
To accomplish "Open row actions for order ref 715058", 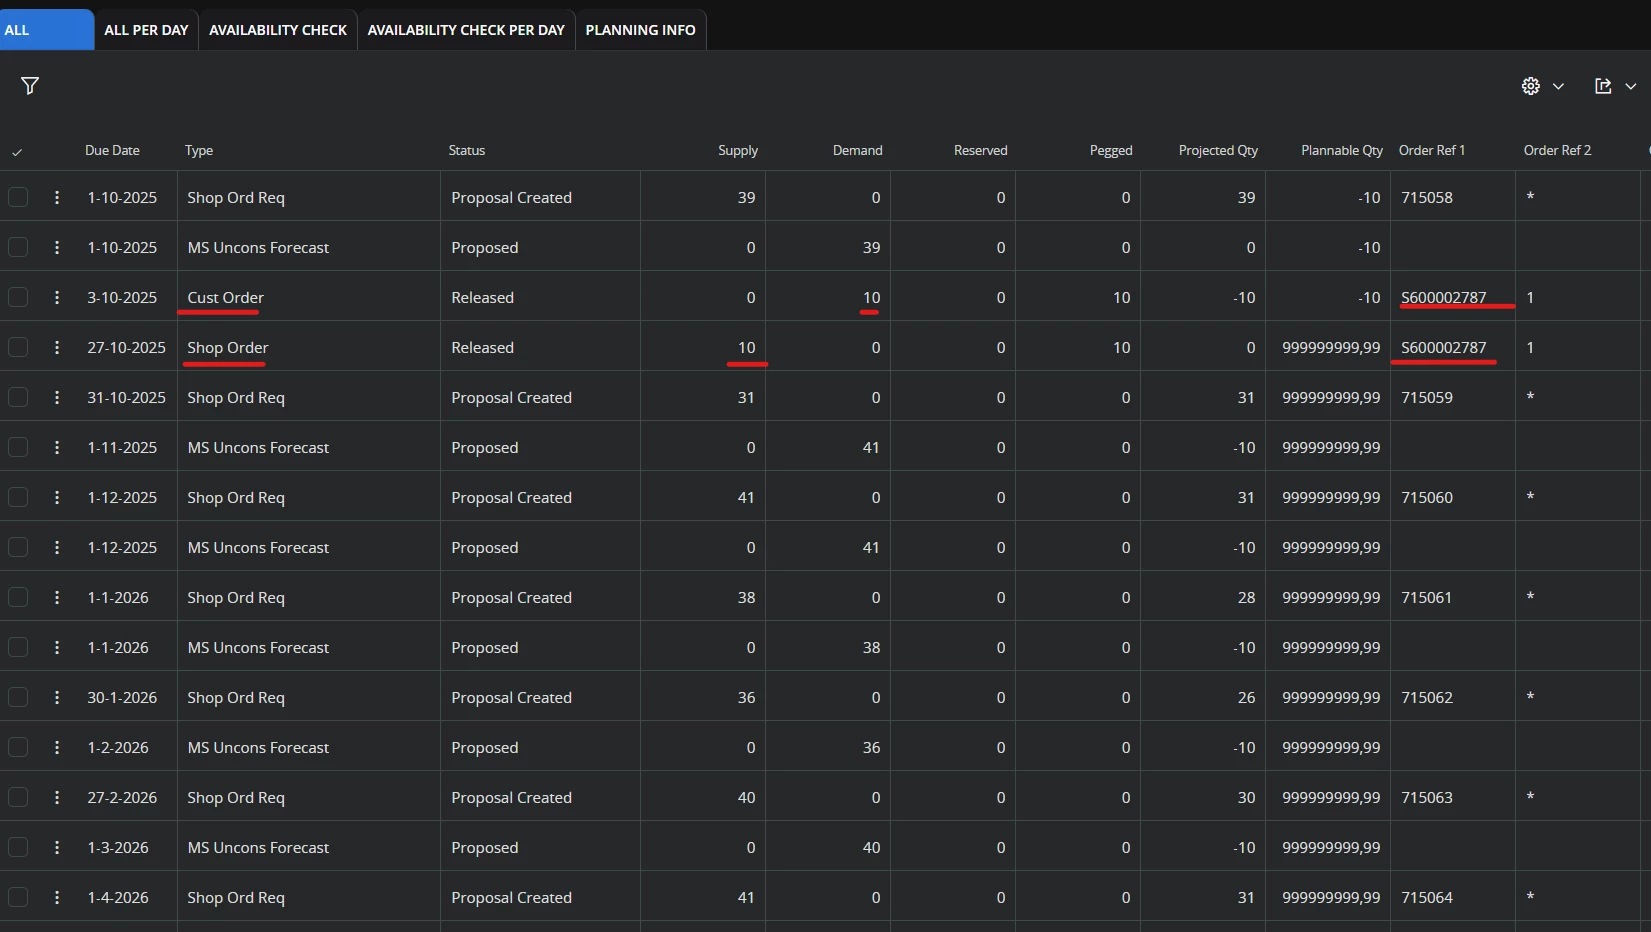I will pos(57,198).
